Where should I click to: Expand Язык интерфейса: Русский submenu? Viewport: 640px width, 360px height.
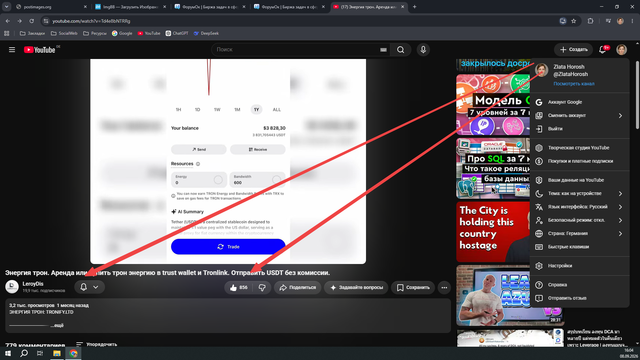pos(580,207)
